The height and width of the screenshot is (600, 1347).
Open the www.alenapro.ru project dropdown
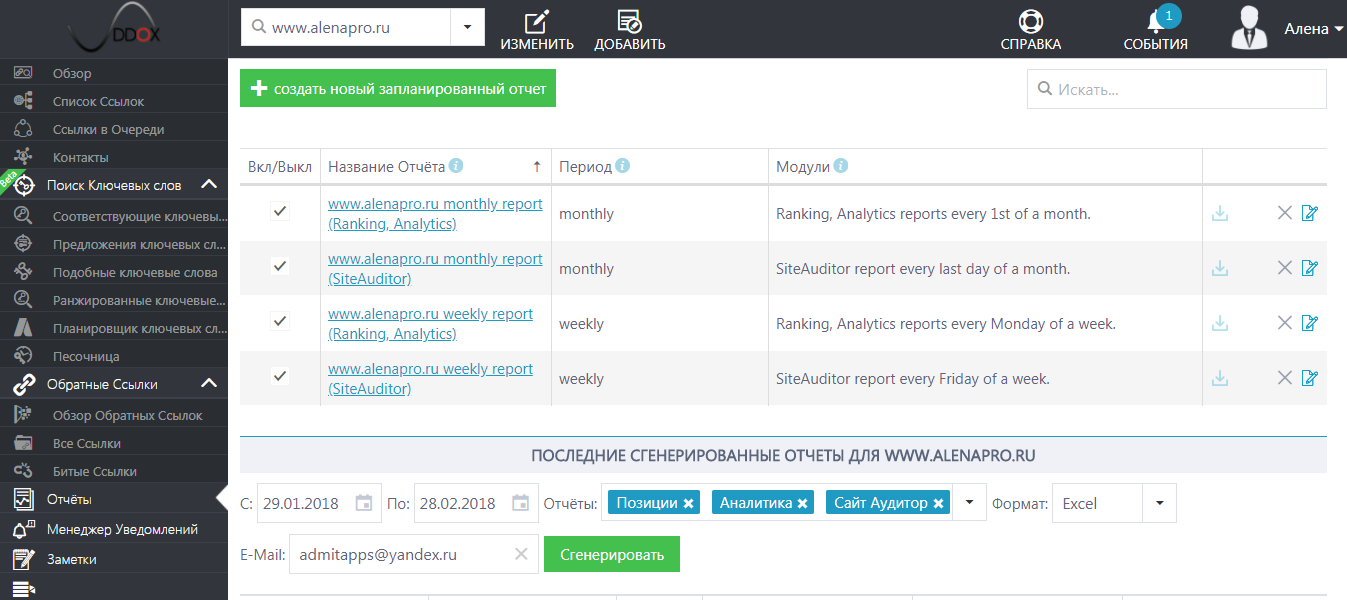tap(467, 28)
